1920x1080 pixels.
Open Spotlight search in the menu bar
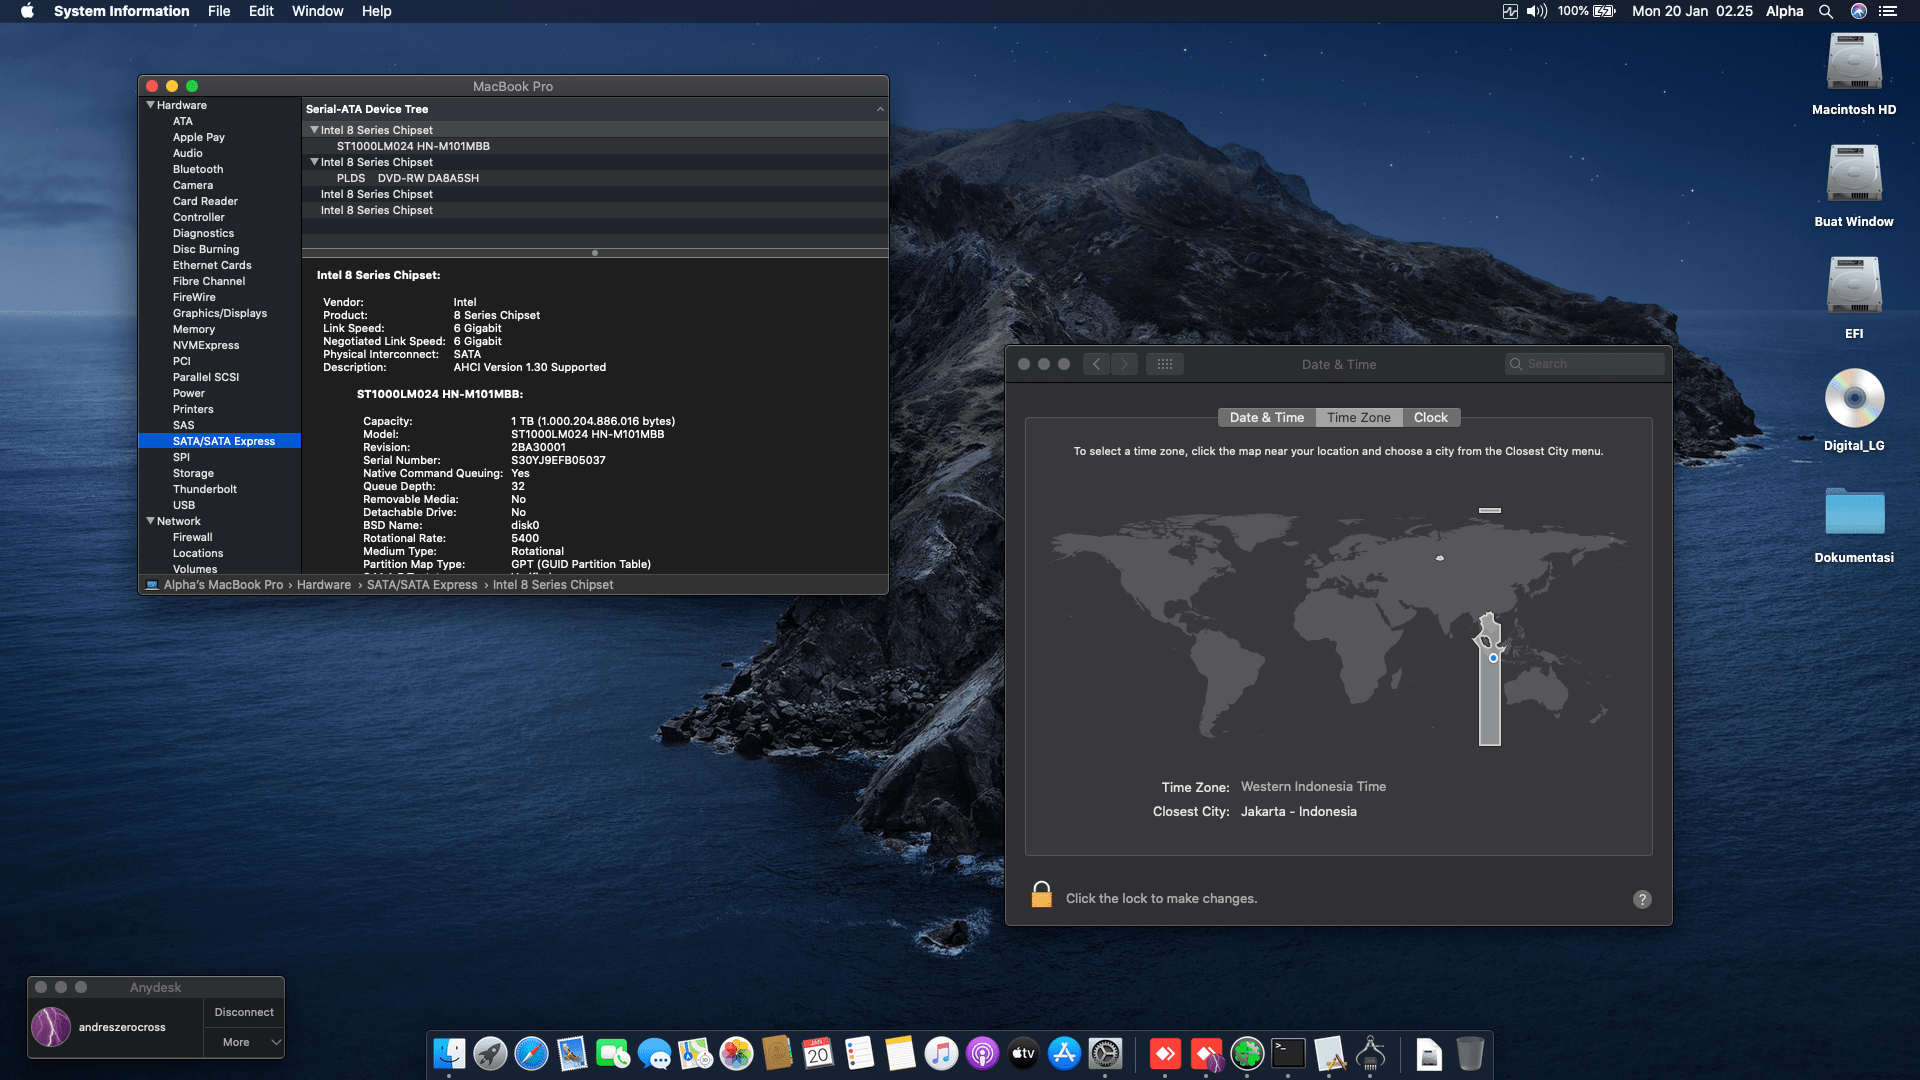(1826, 11)
